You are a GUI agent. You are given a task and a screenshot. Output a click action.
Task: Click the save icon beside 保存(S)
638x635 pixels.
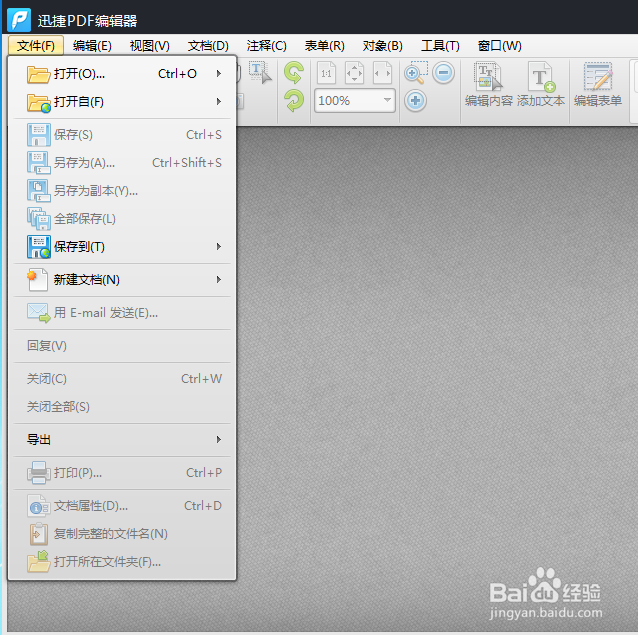click(39, 135)
